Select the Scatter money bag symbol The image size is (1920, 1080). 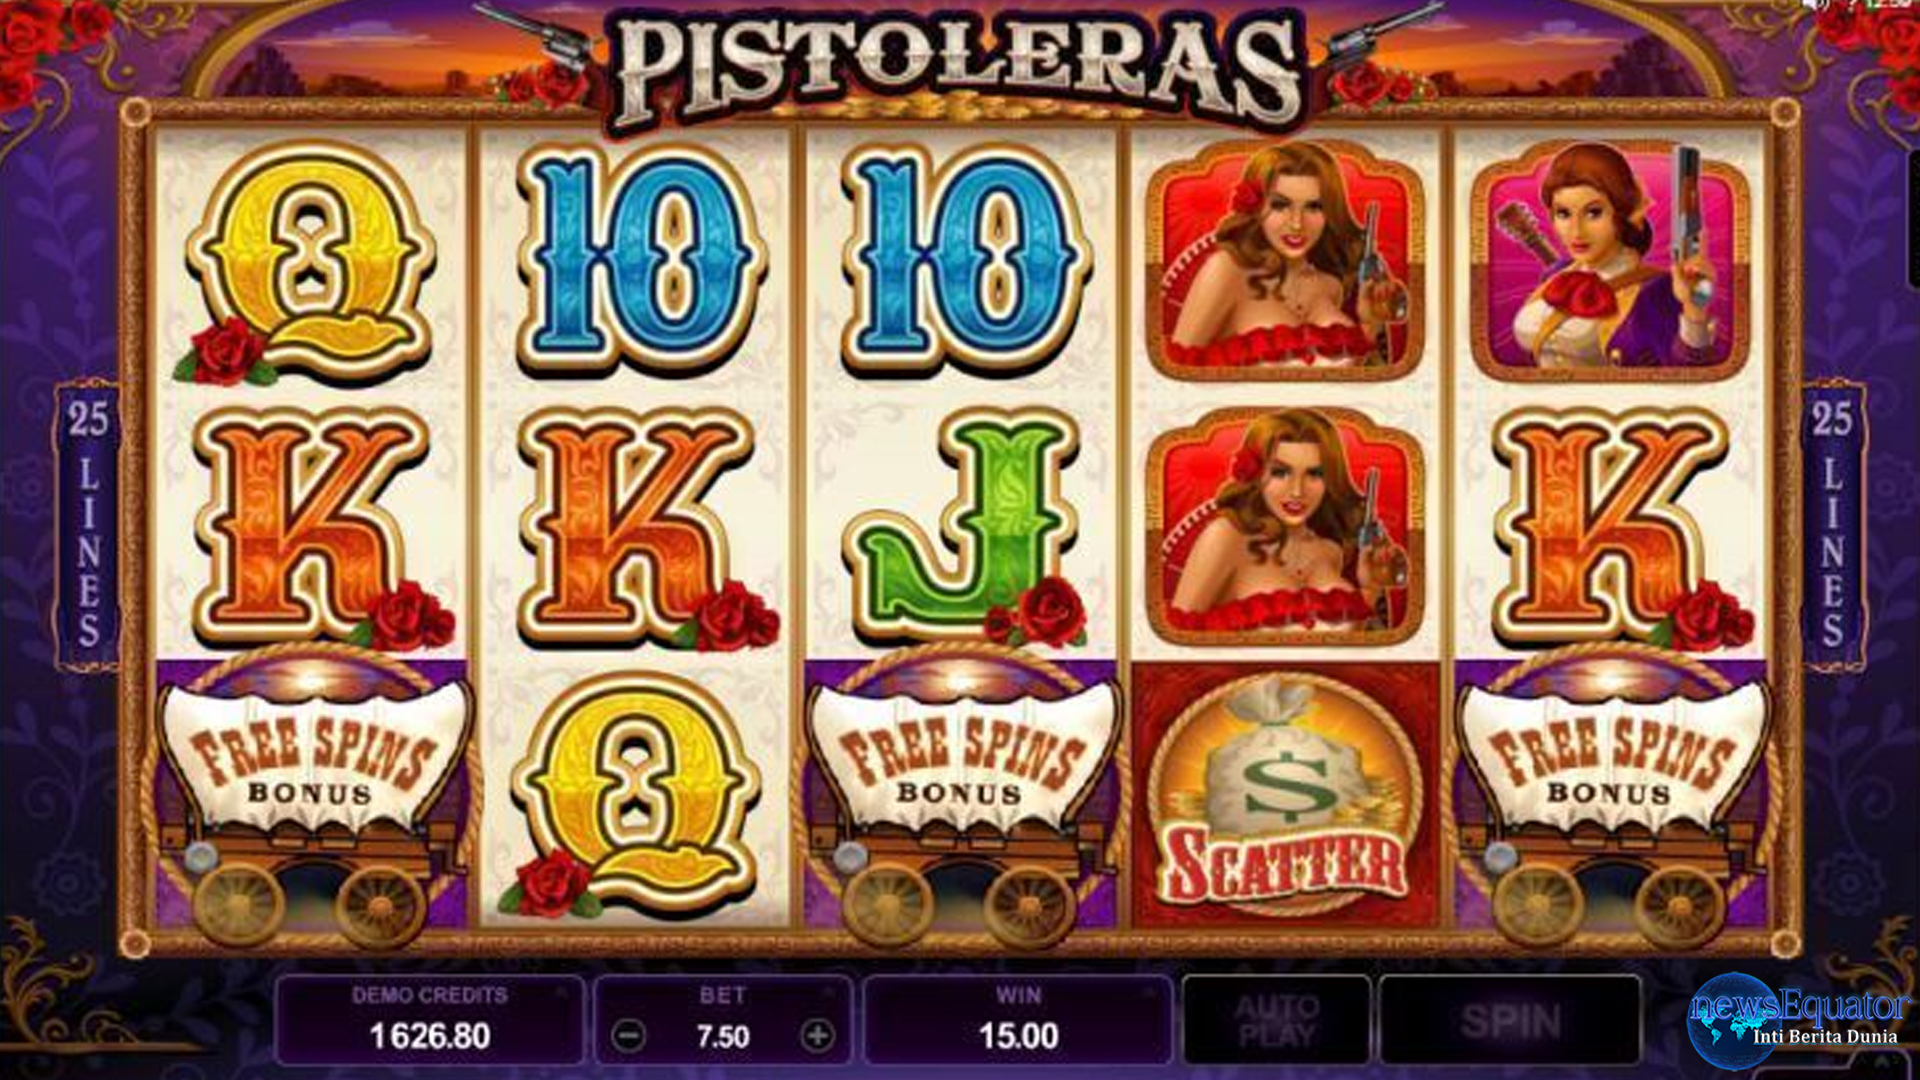[x=1286, y=796]
